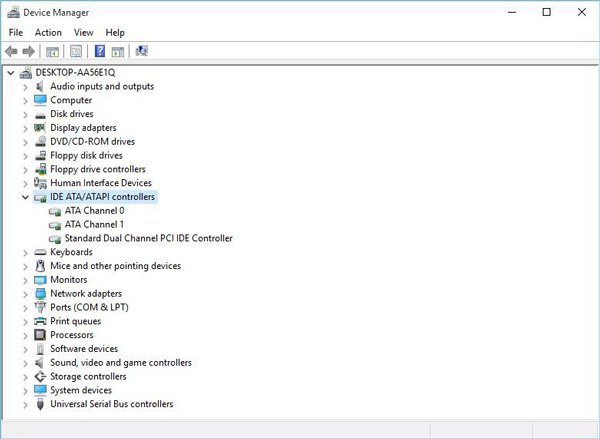Viewport: 600px width, 439px height.
Task: Select the ATA Channel 1 entry
Action: [94, 224]
